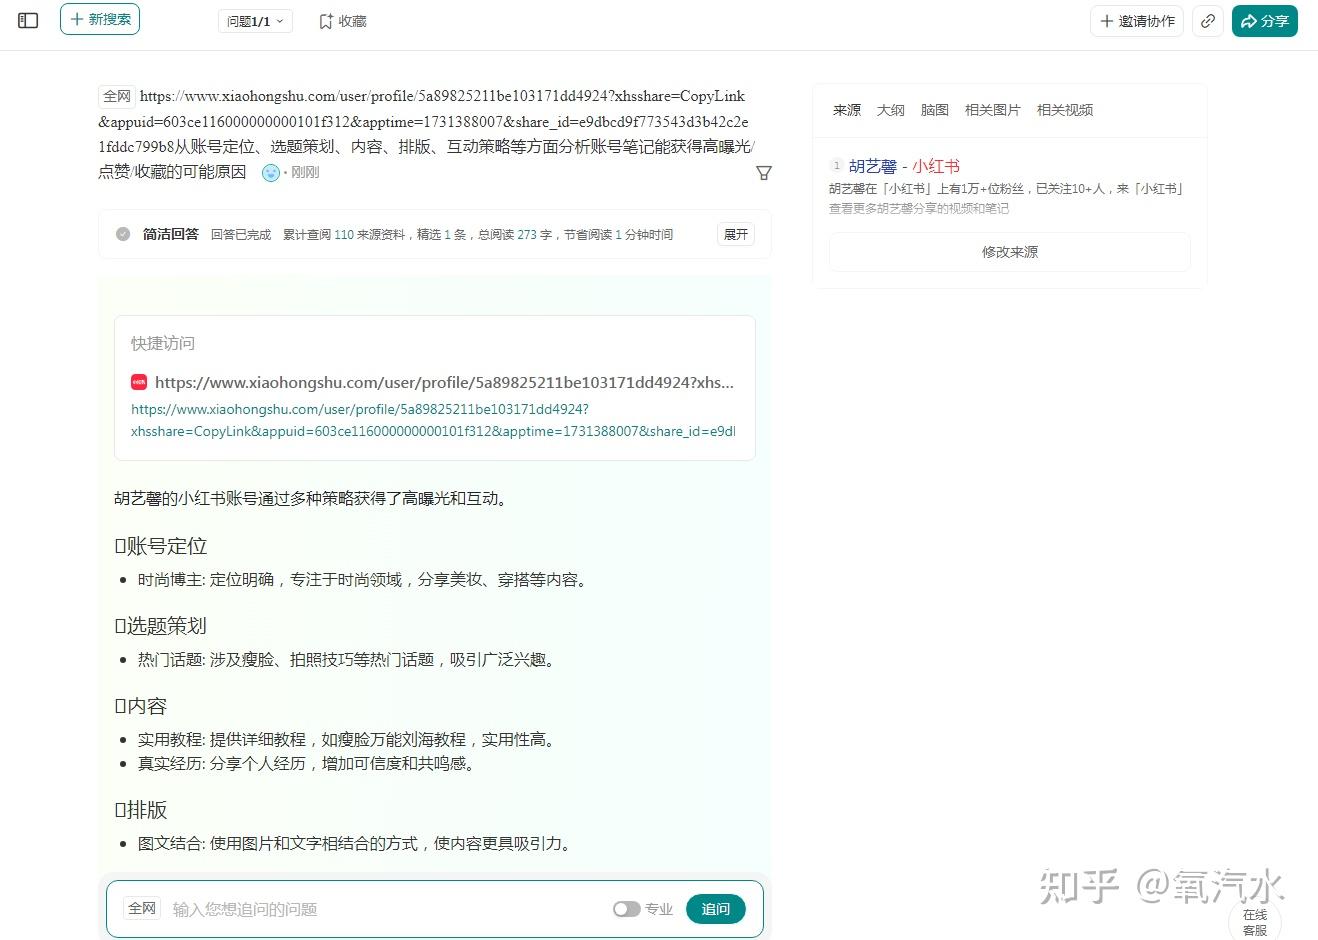Click the 全网 scope selector in input box
The height and width of the screenshot is (940, 1318).
coord(142,908)
